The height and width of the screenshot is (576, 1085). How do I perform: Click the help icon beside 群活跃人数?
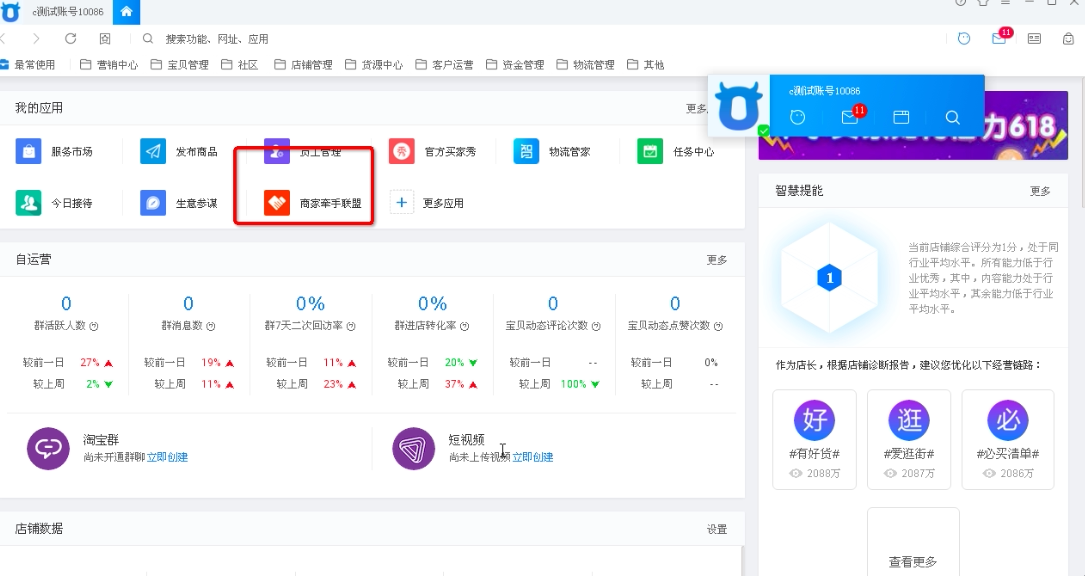(x=94, y=326)
